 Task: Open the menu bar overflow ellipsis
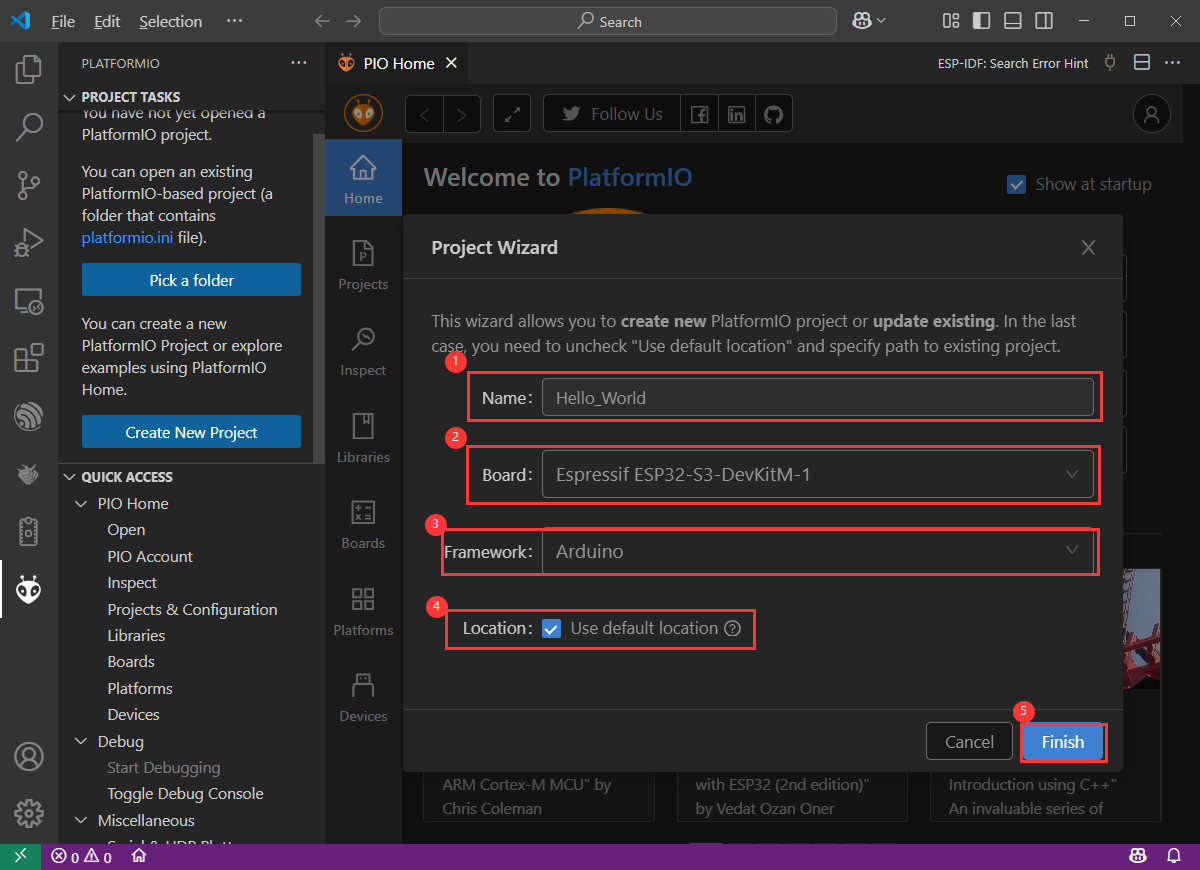234,21
